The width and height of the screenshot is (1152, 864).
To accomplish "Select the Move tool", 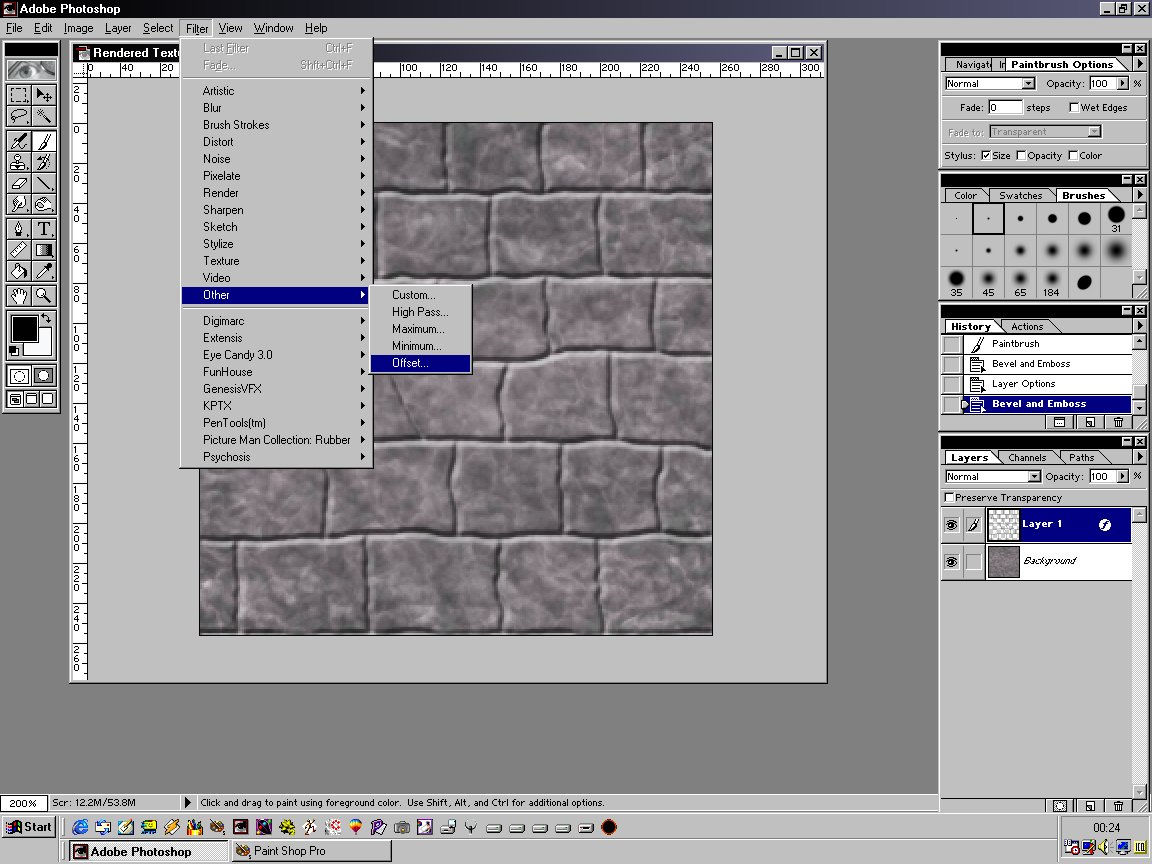I will click(x=44, y=95).
